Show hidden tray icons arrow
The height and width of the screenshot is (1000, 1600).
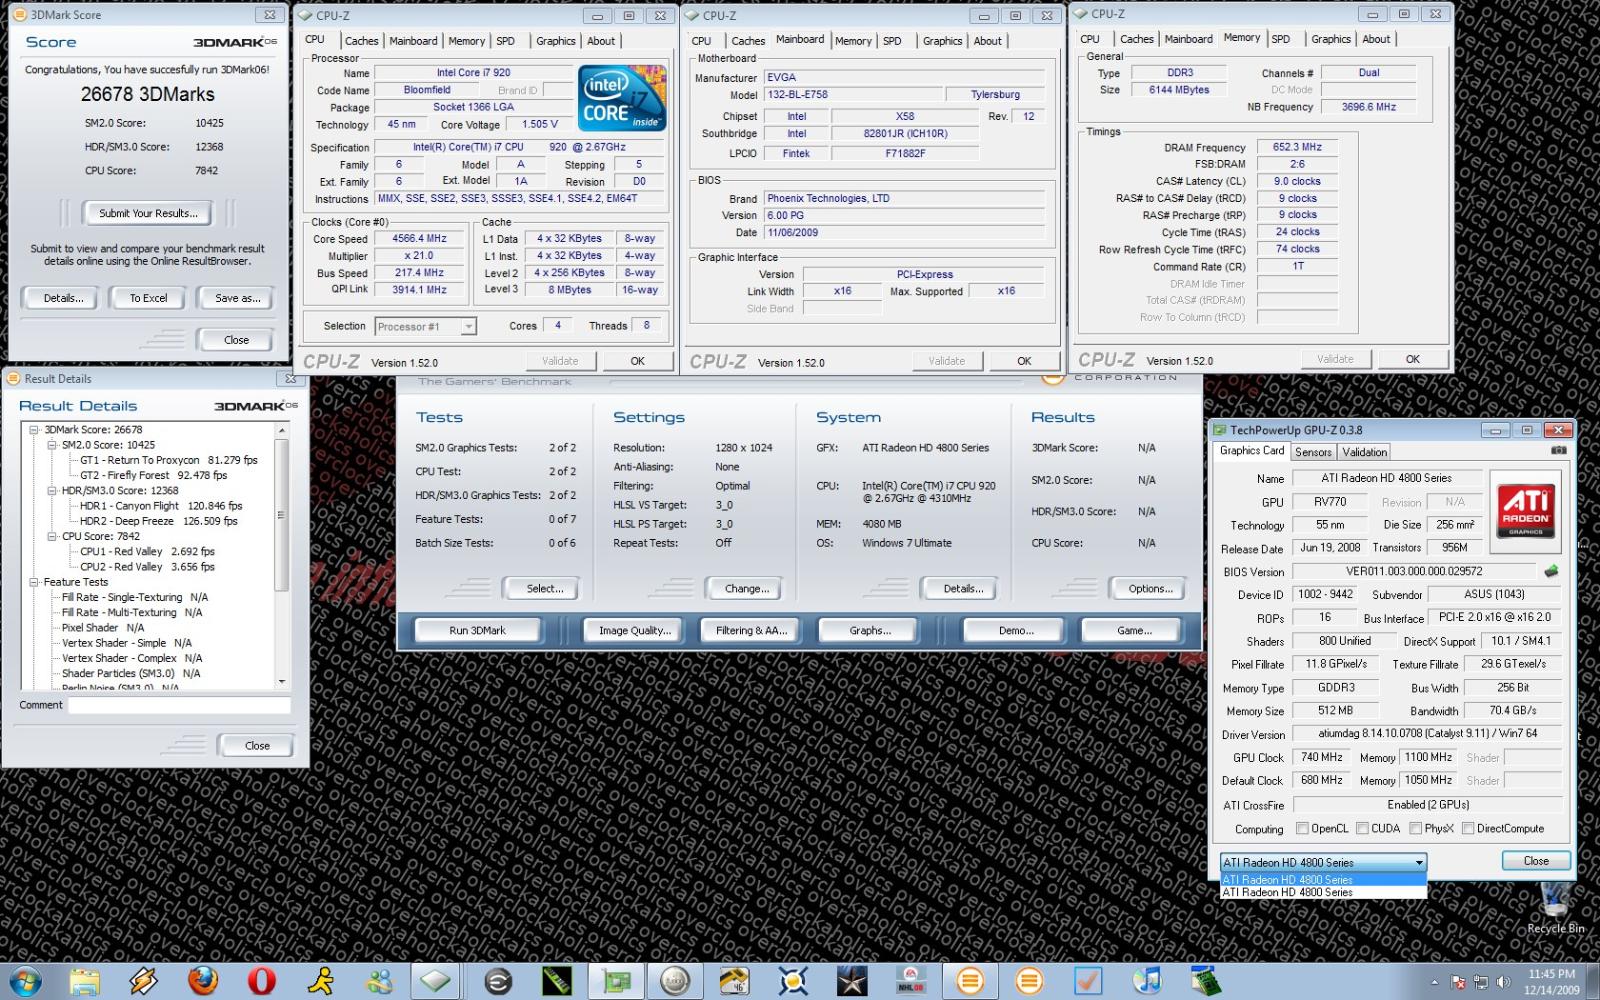1435,982
